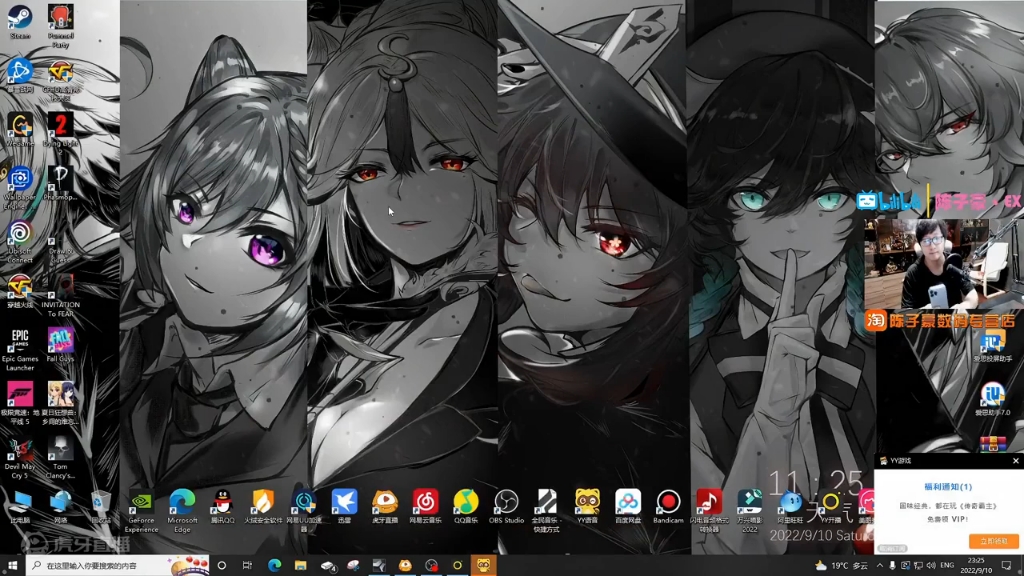Switch to active YY raccoon taskbar app
Viewport: 1024px width, 576px height.
pyautogui.click(x=483, y=565)
